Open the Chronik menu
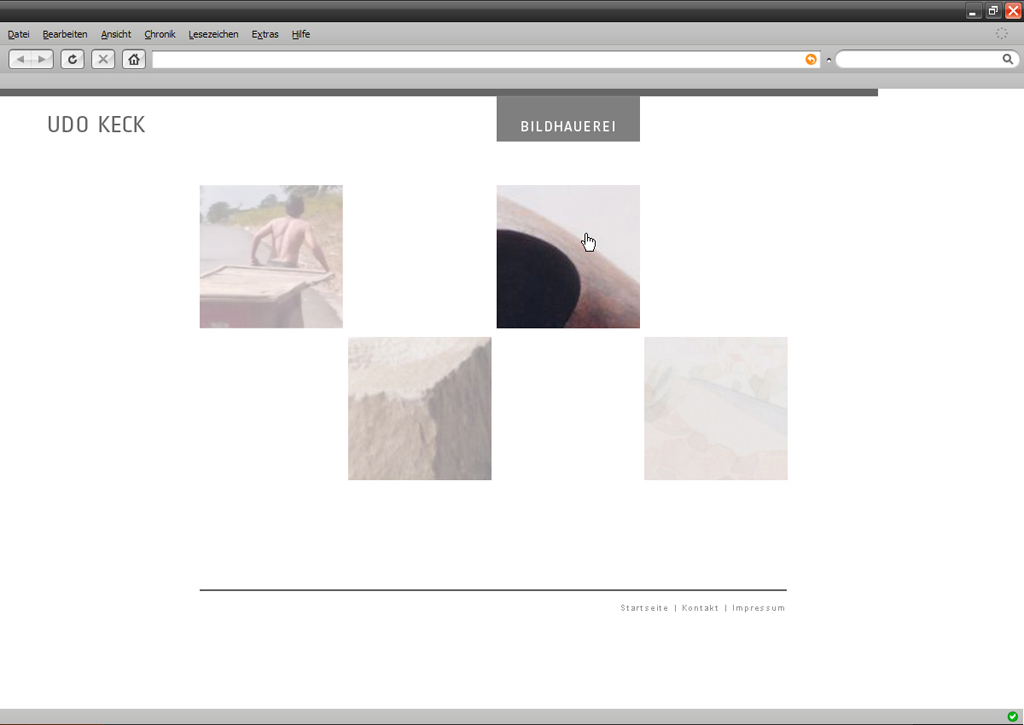The height and width of the screenshot is (725, 1024). [x=160, y=34]
